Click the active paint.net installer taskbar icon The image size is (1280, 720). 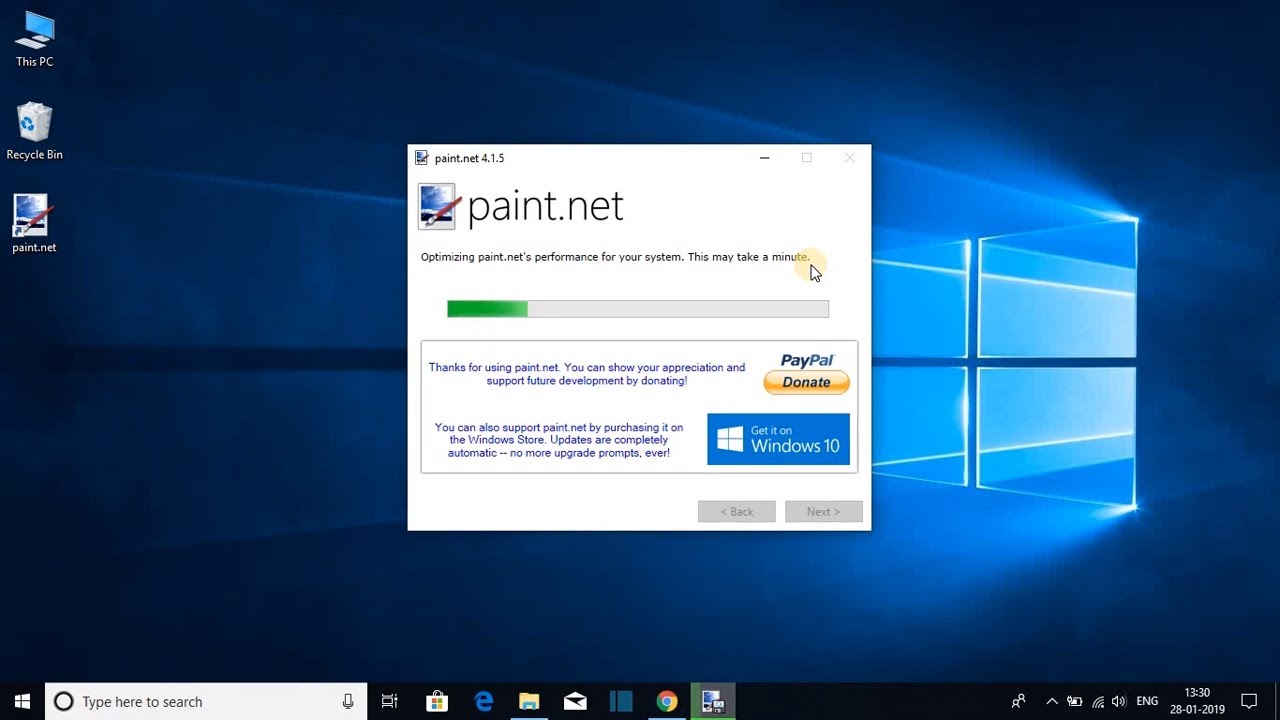[713, 701]
